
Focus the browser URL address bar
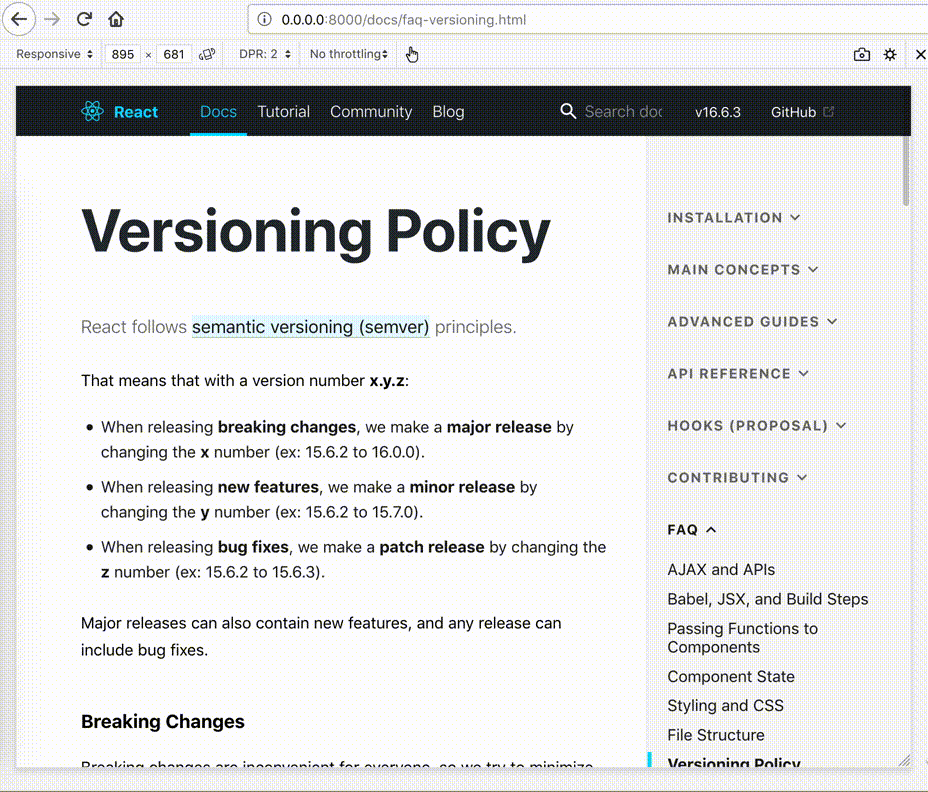[587, 20]
